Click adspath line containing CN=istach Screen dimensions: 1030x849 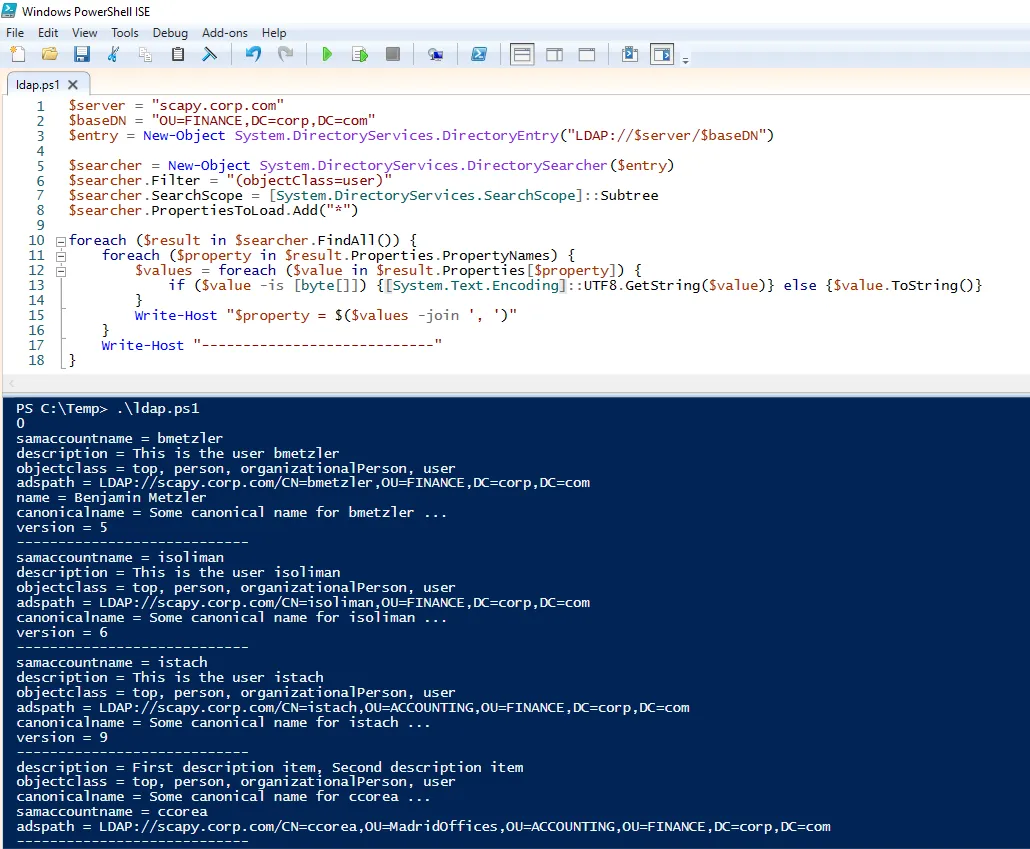(353, 708)
